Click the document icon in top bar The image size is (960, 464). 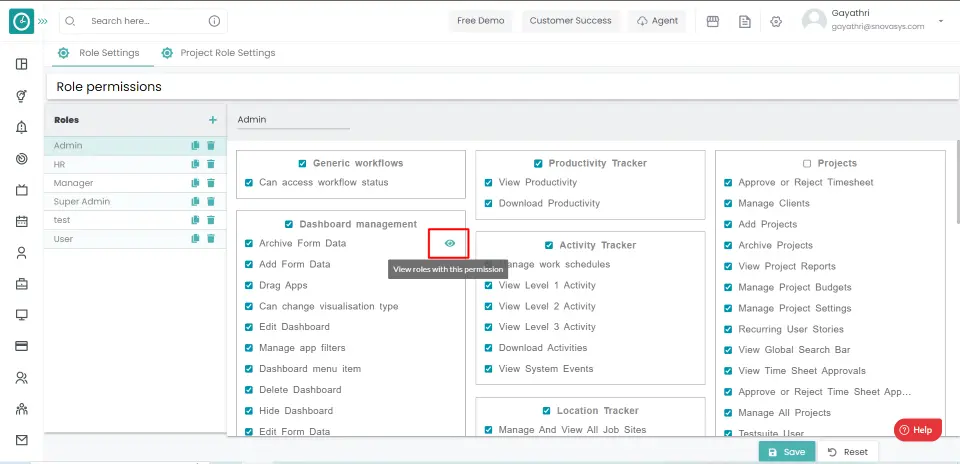coord(744,21)
